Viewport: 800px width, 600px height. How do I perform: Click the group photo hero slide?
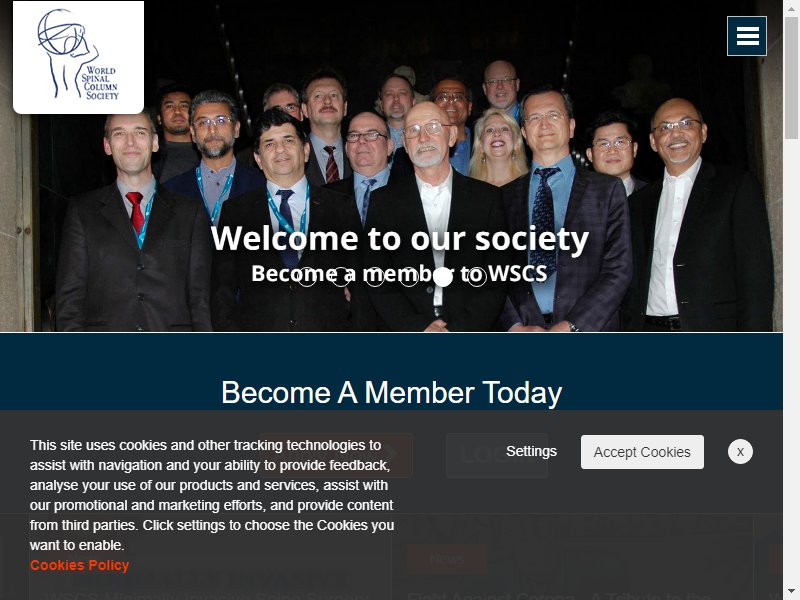pos(391,166)
